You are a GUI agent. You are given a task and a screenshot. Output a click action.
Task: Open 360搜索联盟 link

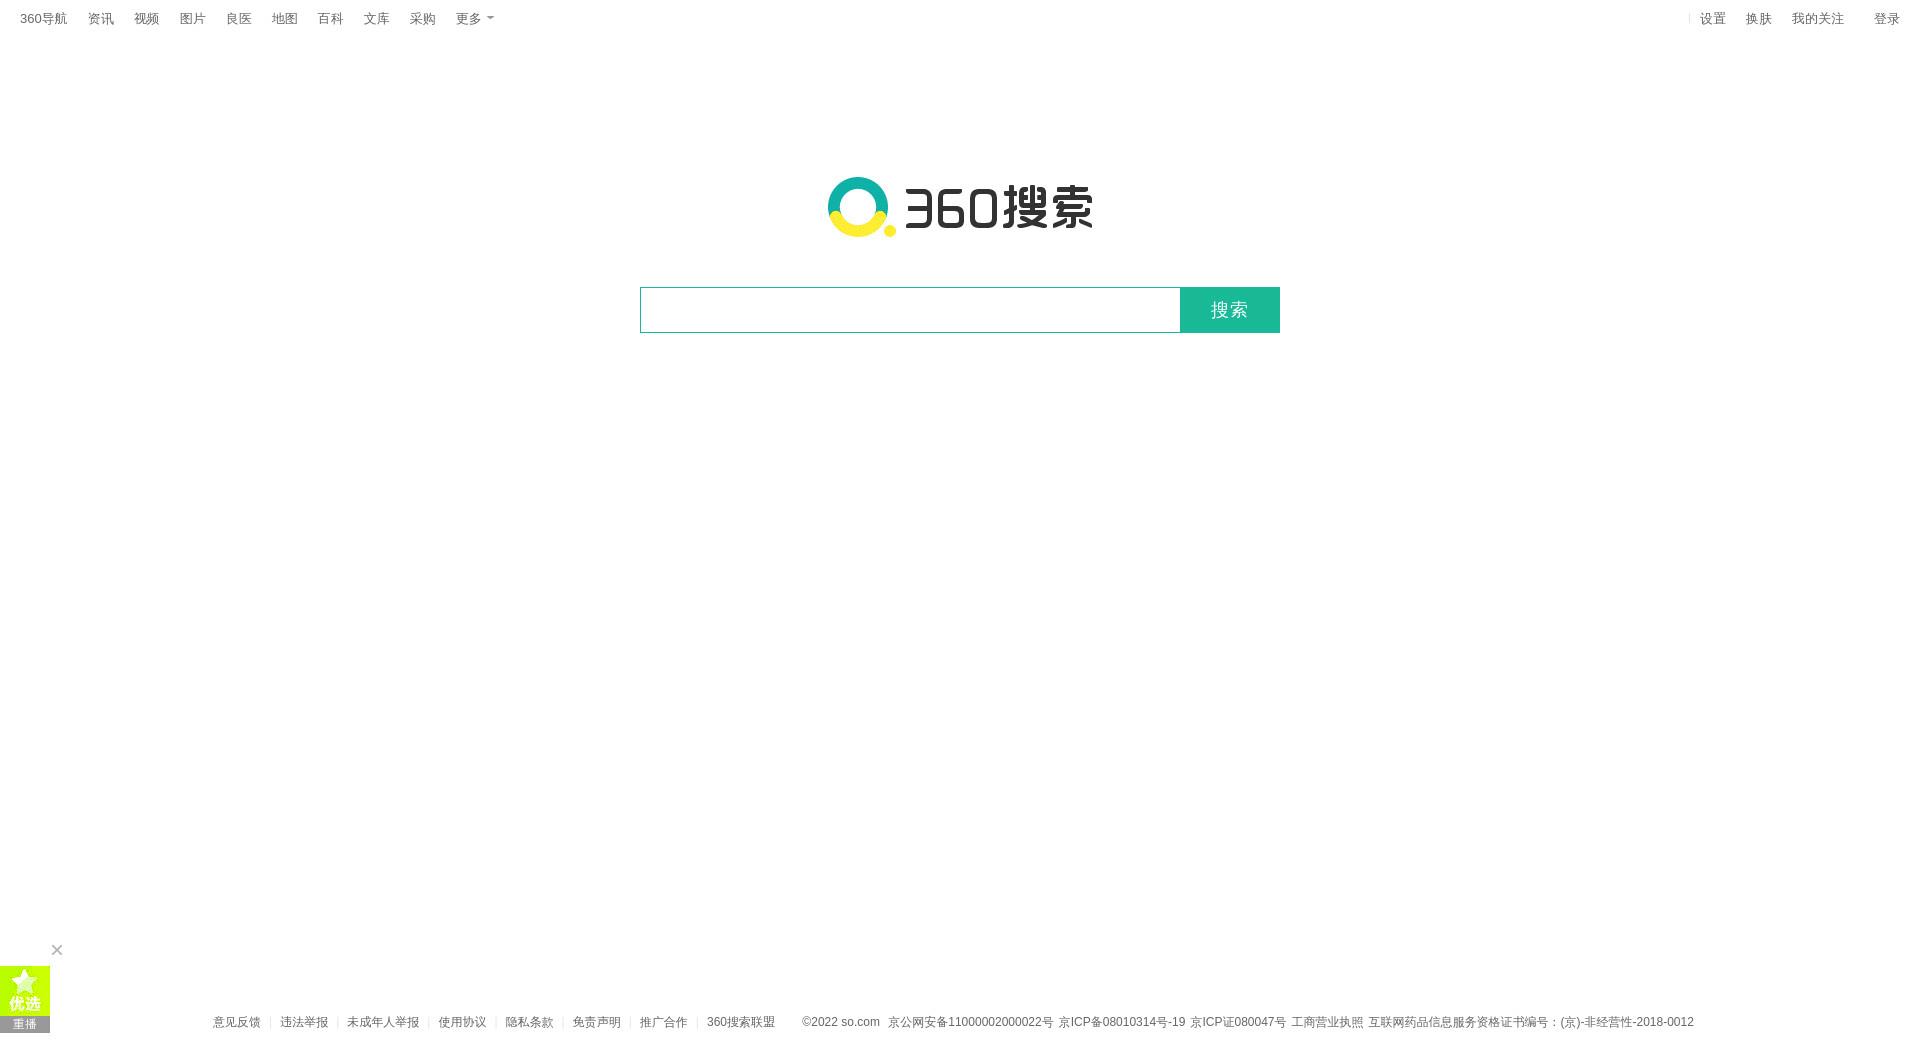tap(741, 1022)
